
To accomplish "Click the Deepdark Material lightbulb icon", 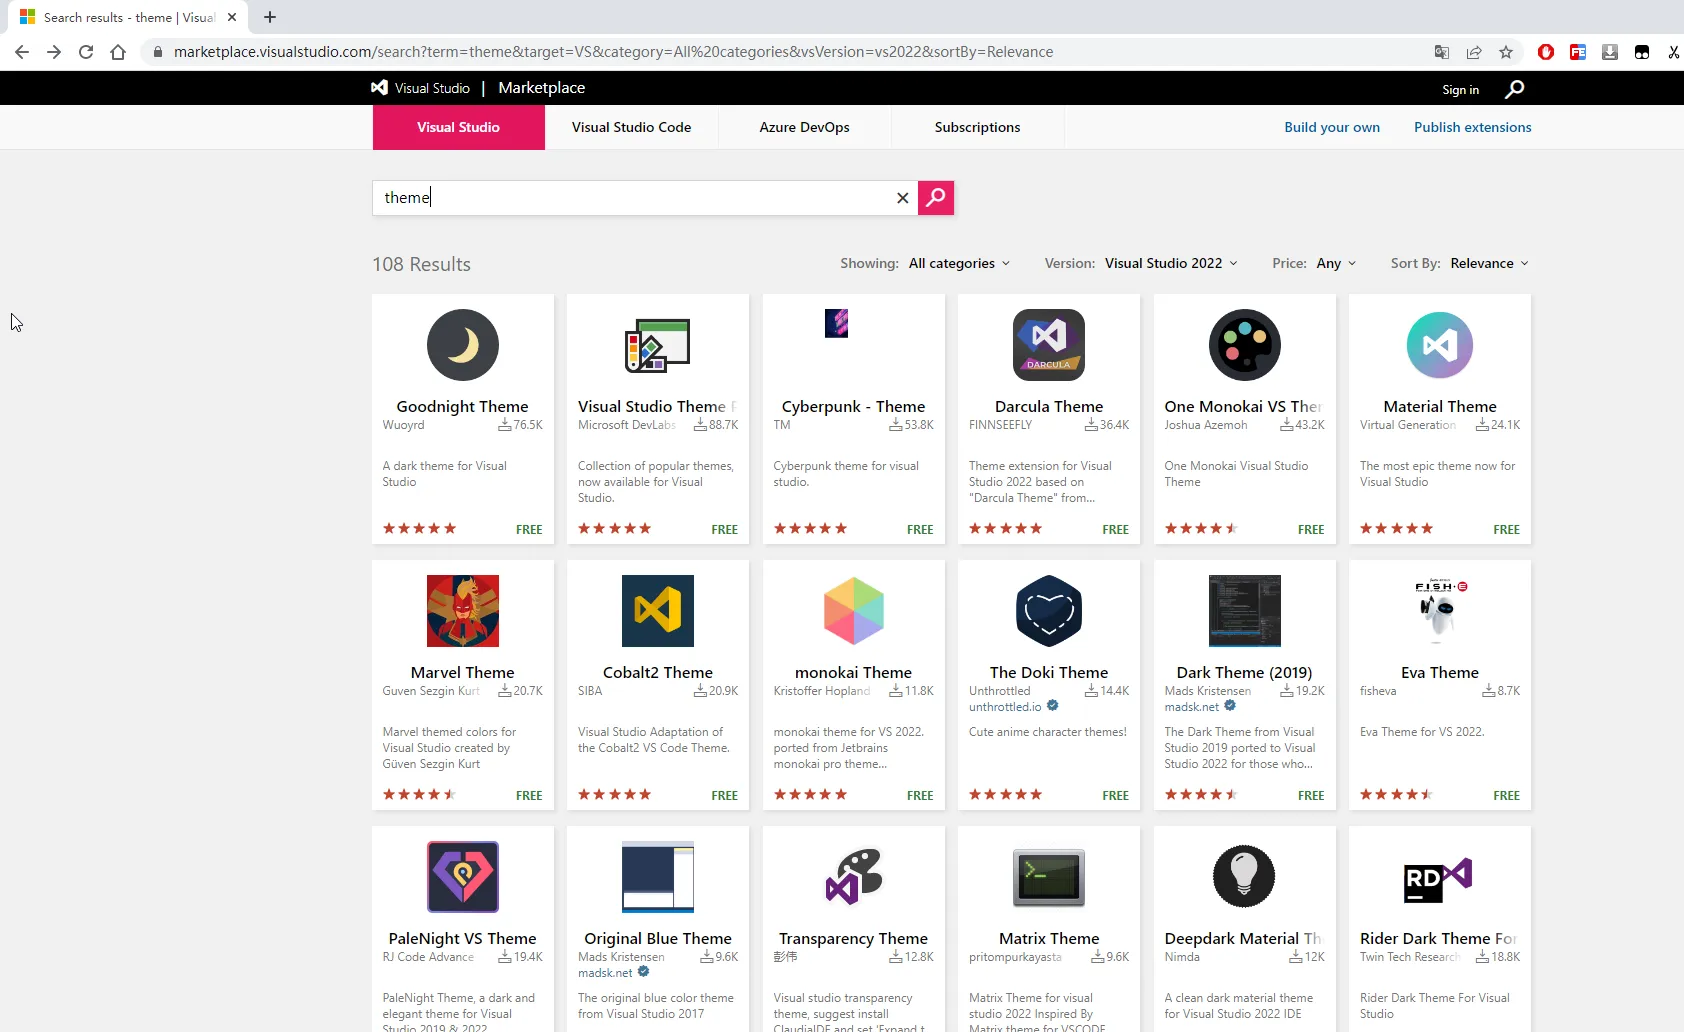I will pos(1244,877).
